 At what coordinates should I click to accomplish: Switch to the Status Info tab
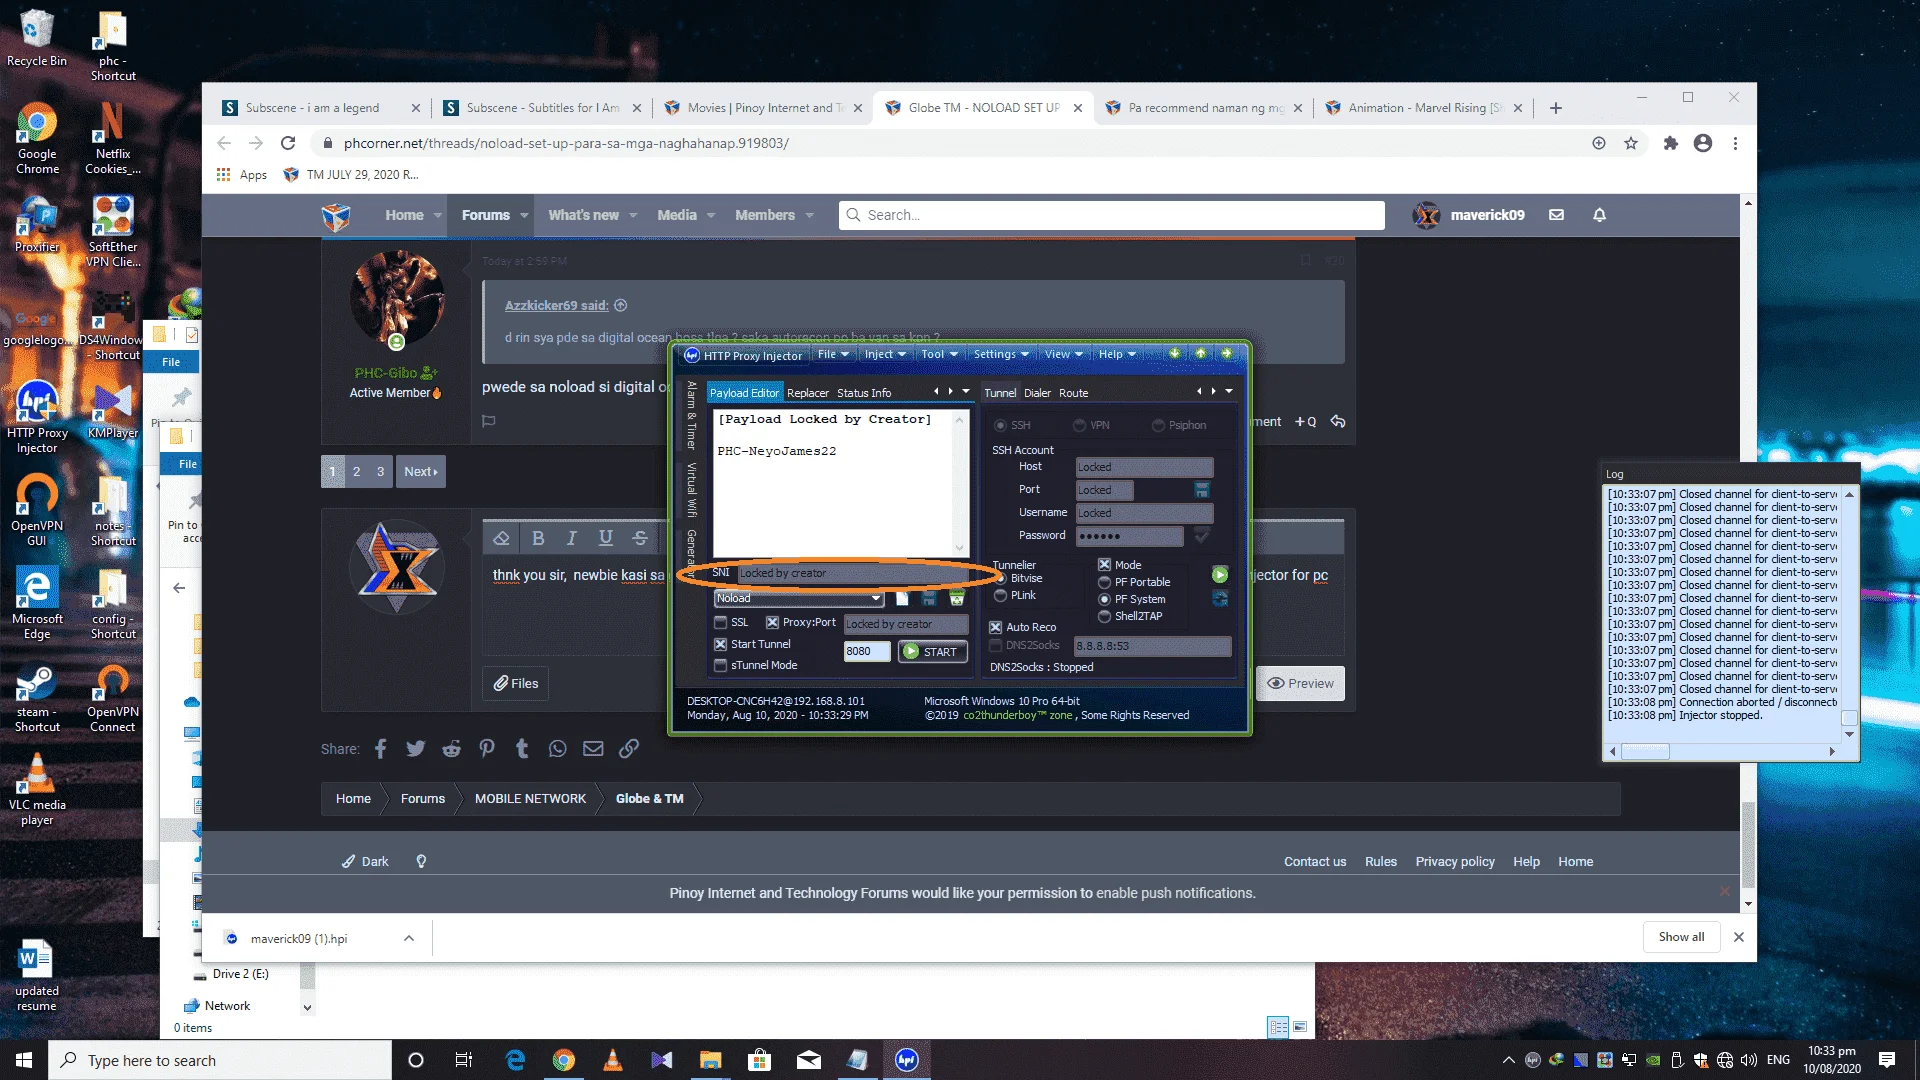pos(864,393)
